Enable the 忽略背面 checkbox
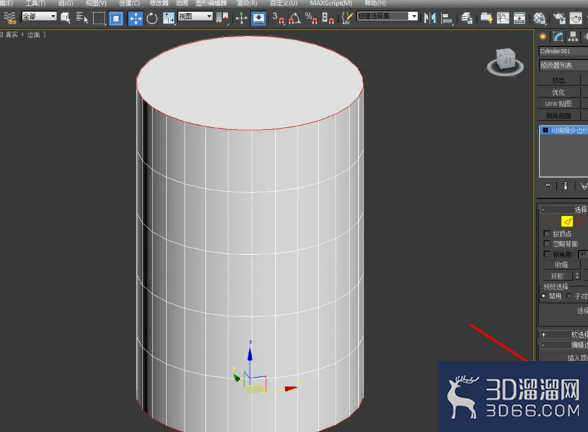 pos(547,244)
